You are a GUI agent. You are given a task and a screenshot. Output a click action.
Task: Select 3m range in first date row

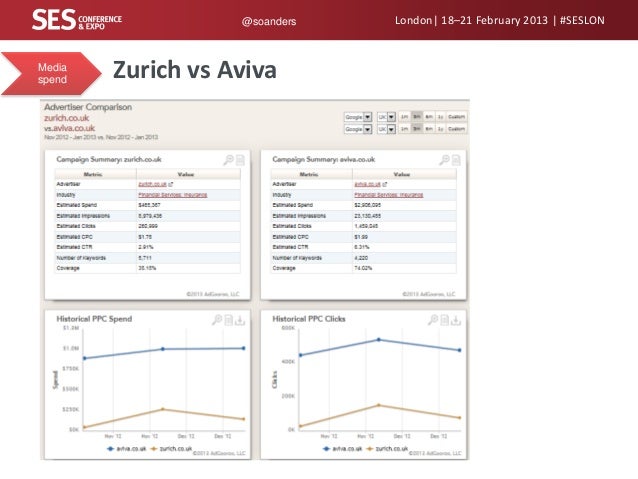click(x=417, y=117)
